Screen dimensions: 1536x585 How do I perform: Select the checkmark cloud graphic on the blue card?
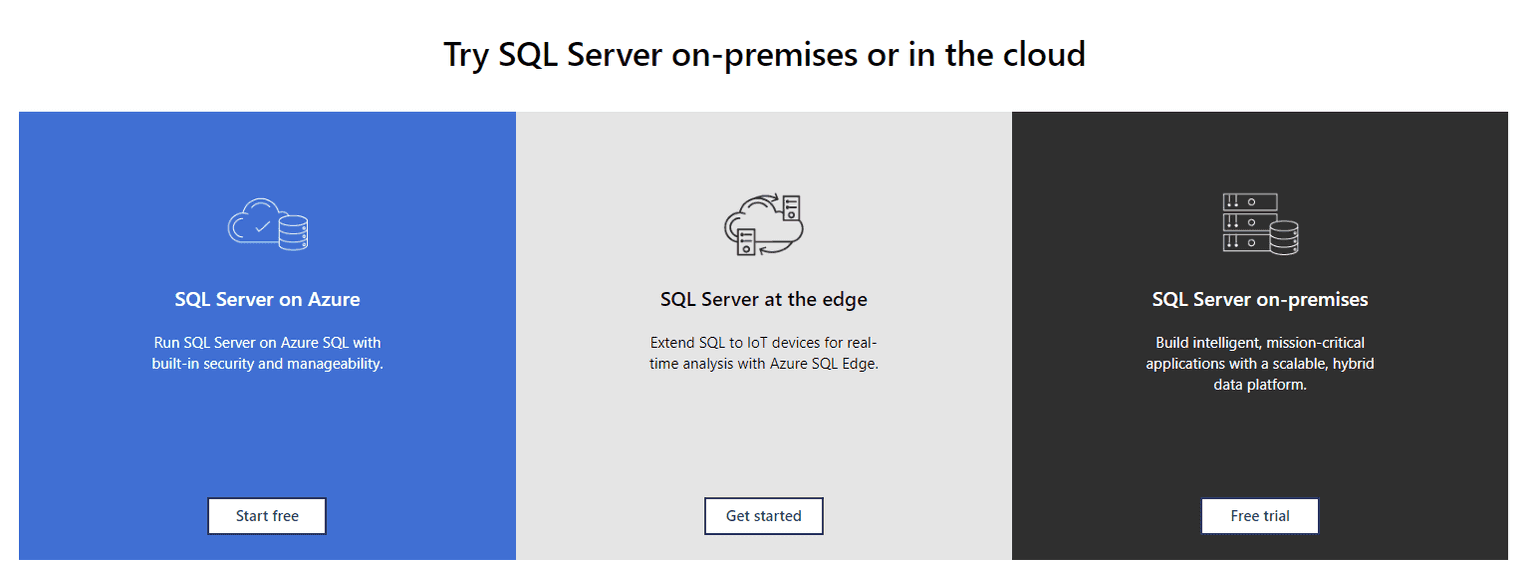pyautogui.click(x=254, y=224)
